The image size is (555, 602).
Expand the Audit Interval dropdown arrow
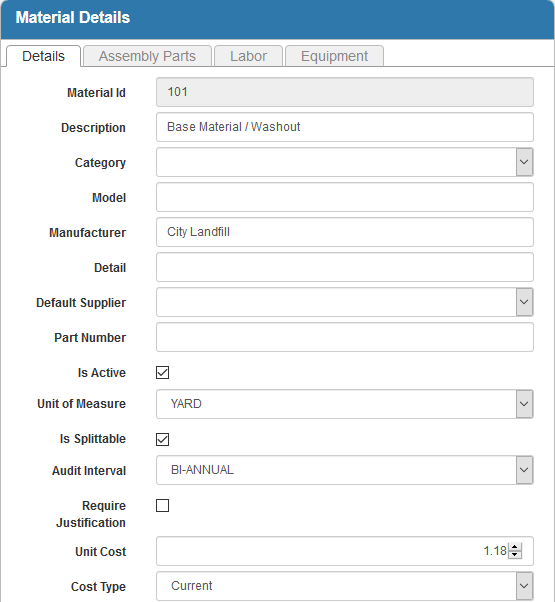pyautogui.click(x=524, y=470)
